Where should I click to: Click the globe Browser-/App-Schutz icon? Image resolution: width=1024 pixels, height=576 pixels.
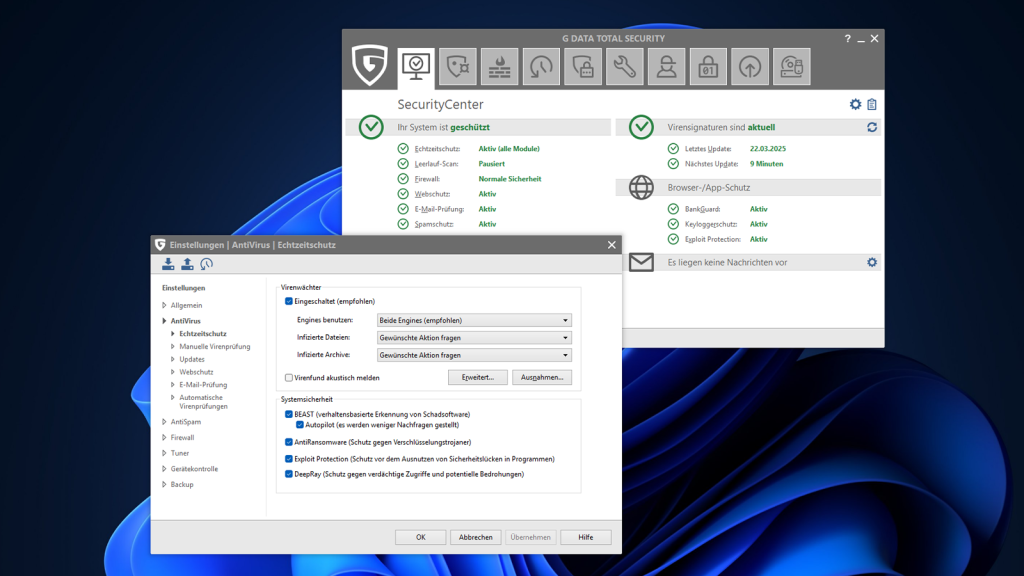tap(641, 187)
